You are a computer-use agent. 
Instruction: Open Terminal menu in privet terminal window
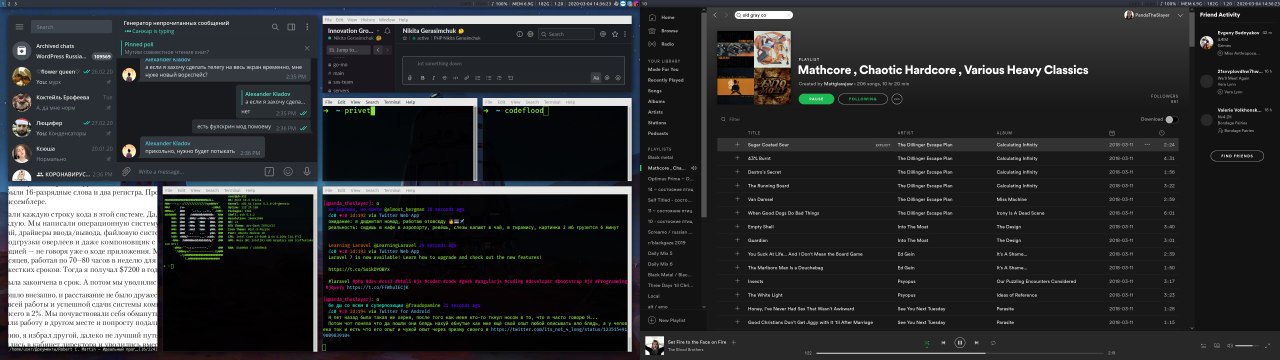pyautogui.click(x=392, y=102)
